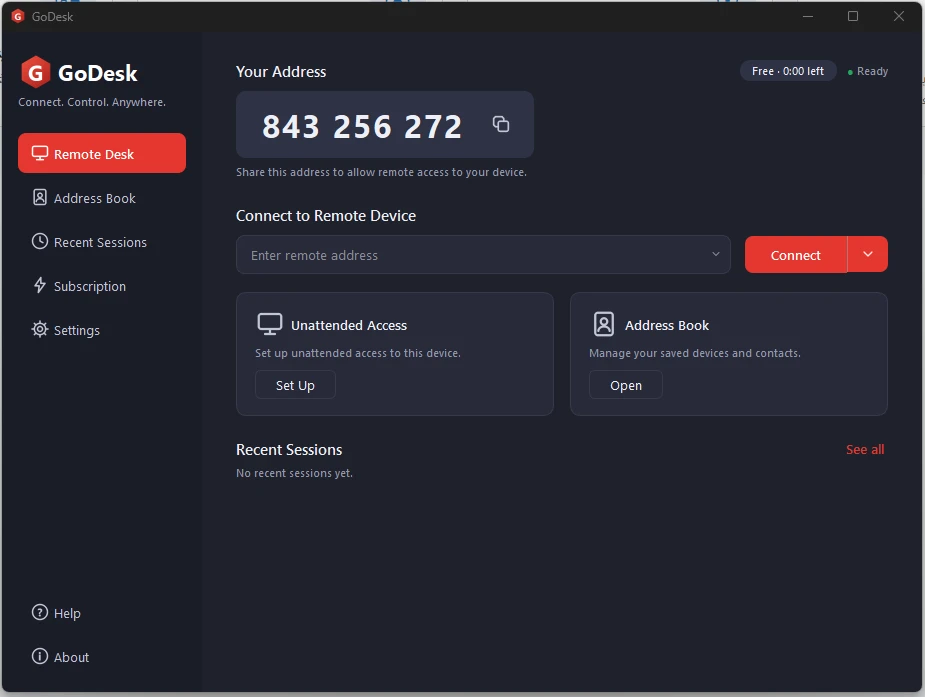Click 'Manage your saved devices and contacts.' text

pos(695,353)
